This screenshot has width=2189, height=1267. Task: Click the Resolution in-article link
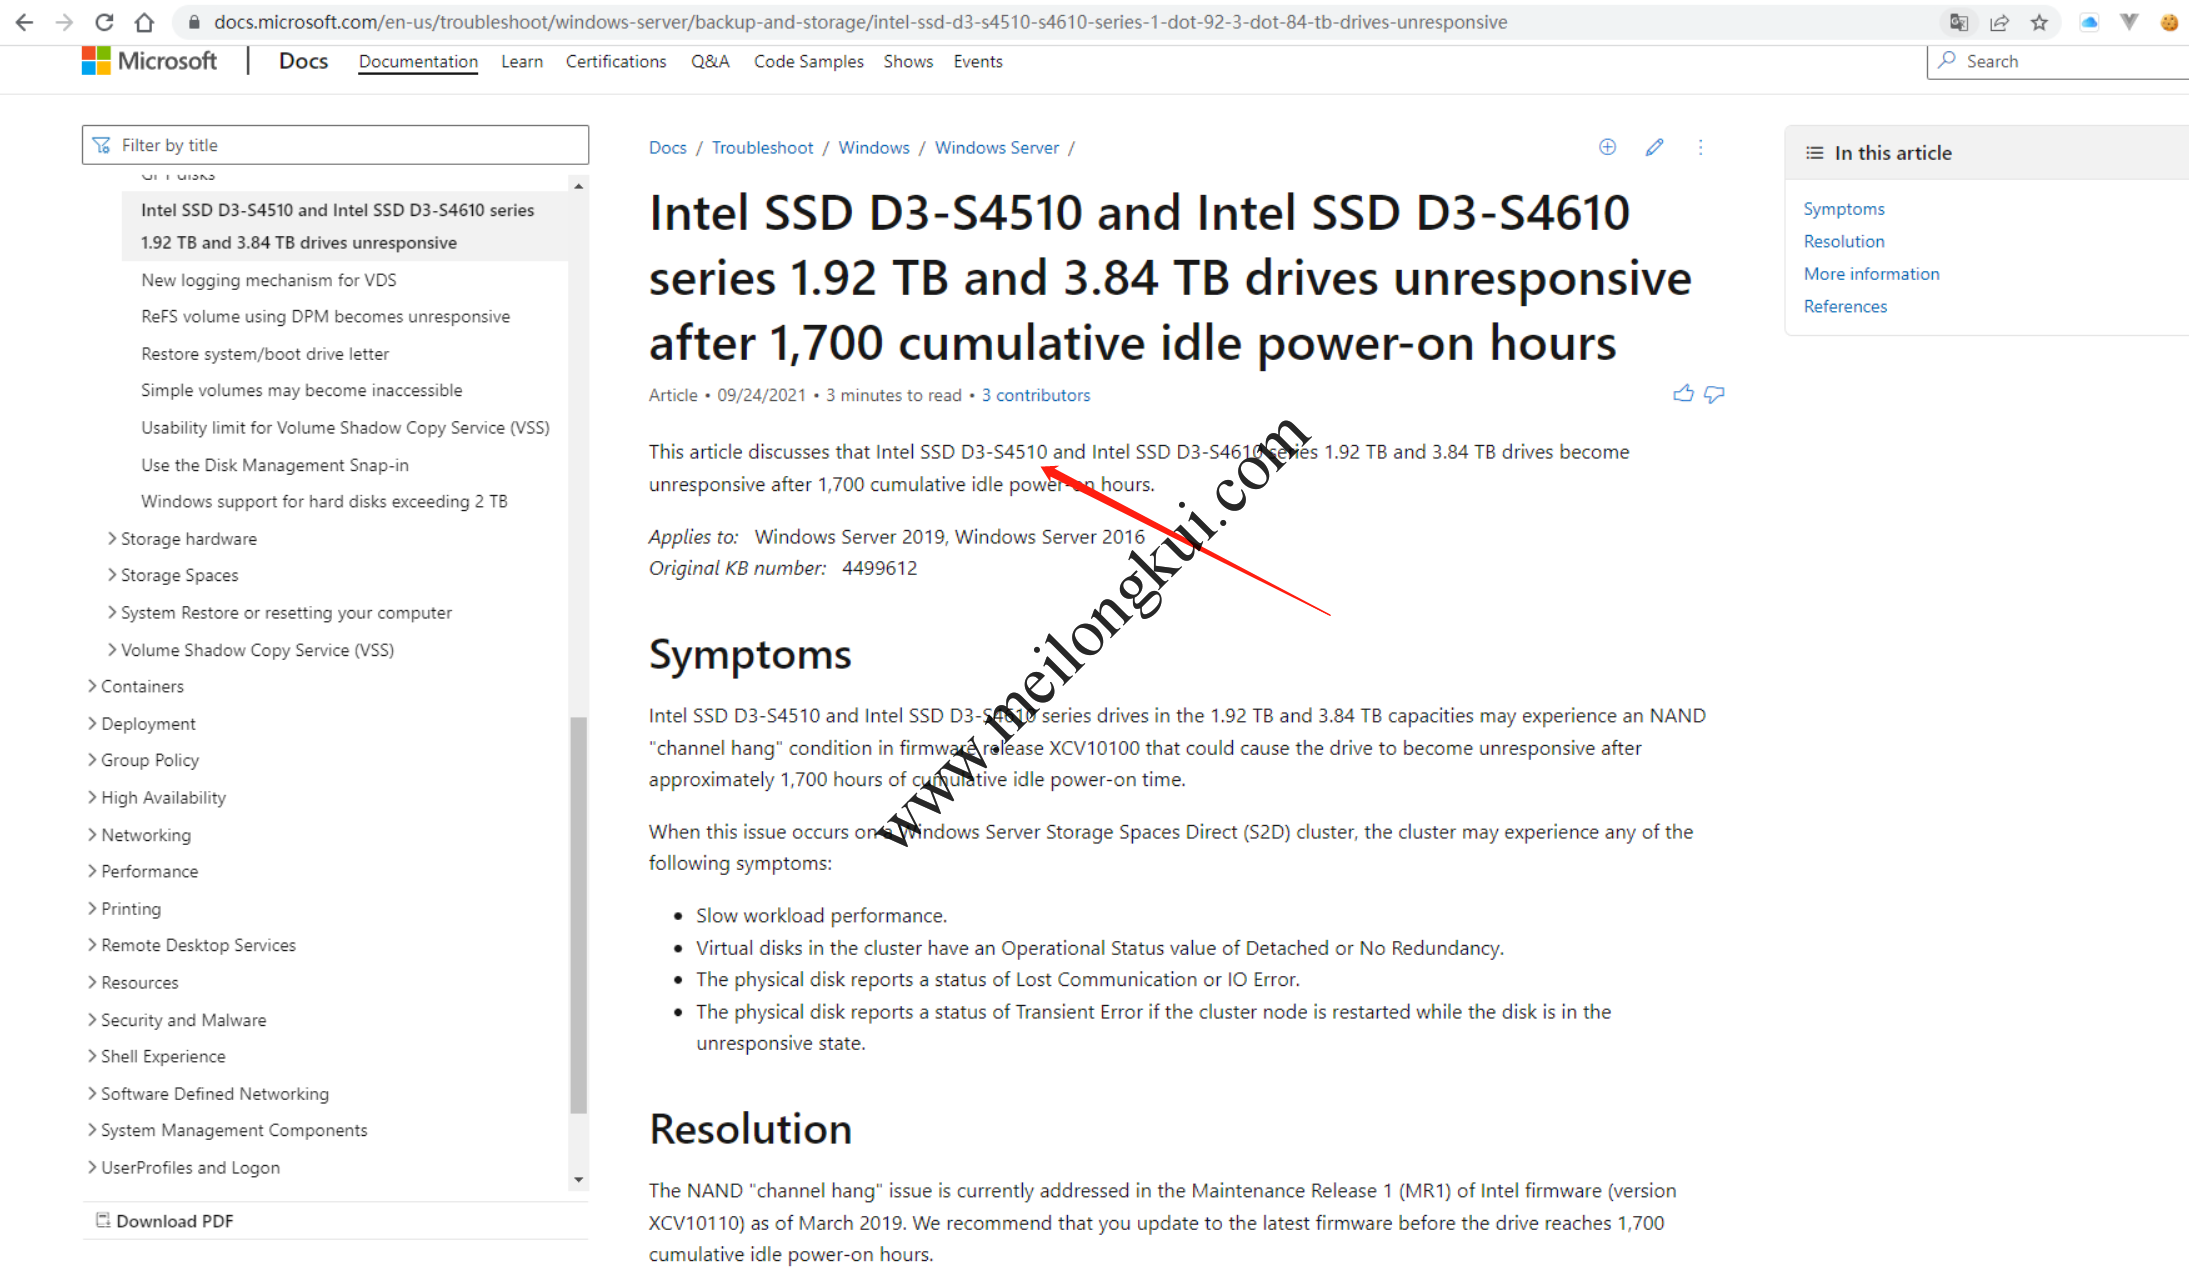pyautogui.click(x=1842, y=240)
